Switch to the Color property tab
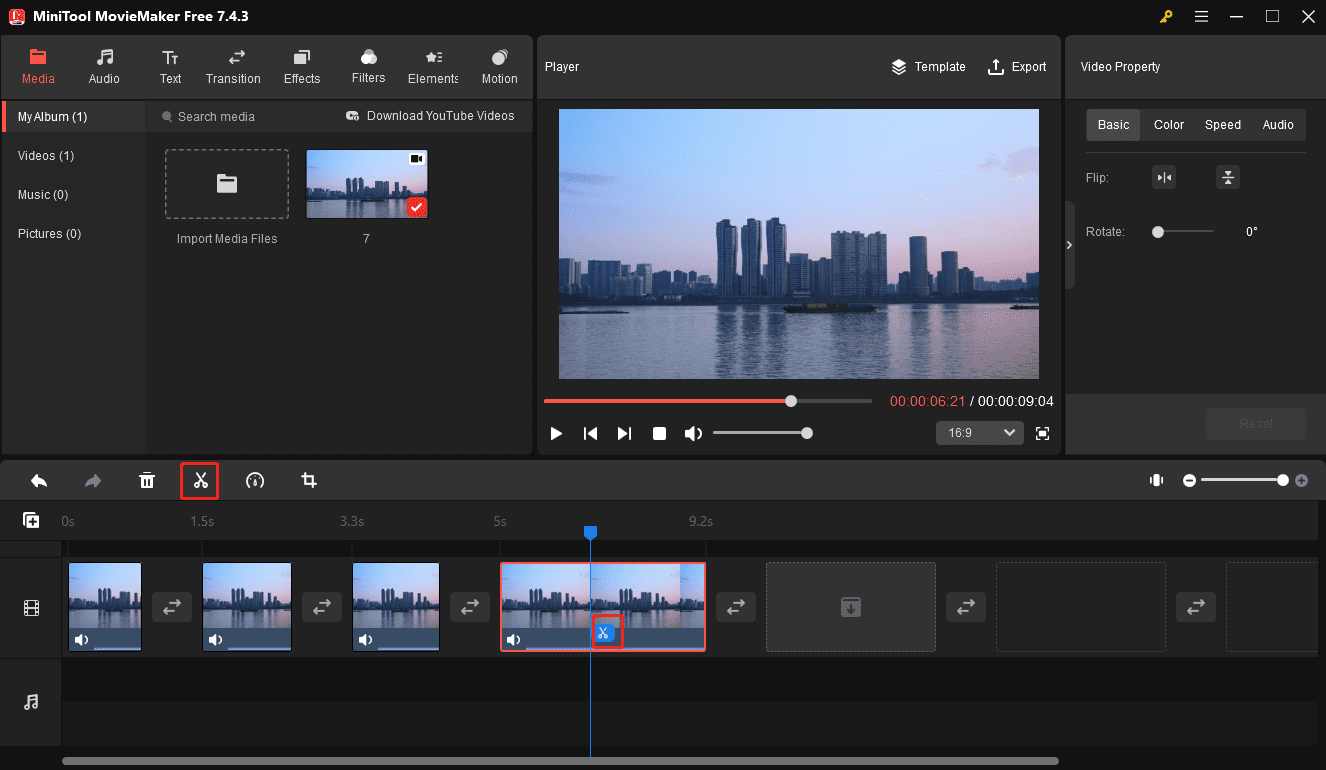Screen dimensions: 1326x770 (1169, 125)
